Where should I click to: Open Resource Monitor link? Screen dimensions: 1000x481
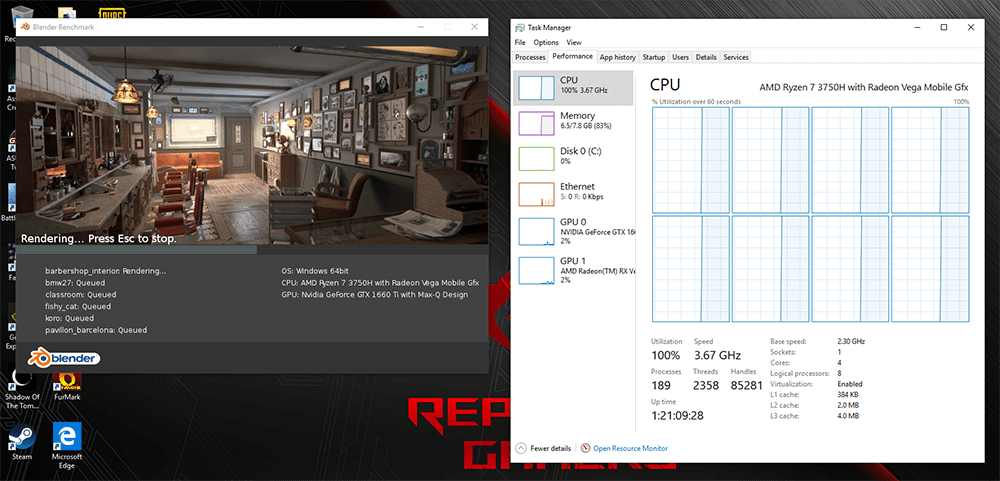[630, 448]
